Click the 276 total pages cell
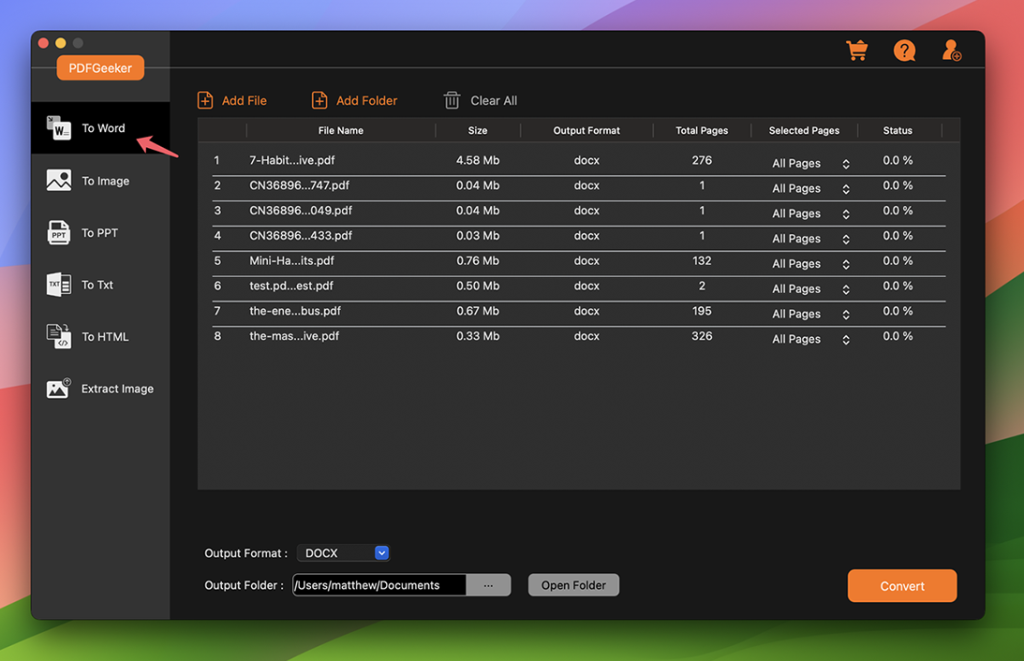1024x661 pixels. 701,160
